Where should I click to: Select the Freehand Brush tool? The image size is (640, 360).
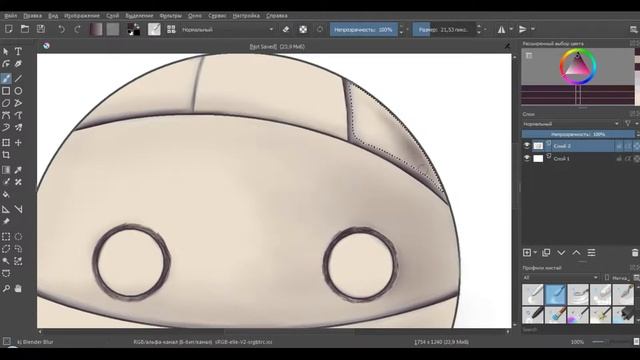(x=6, y=78)
